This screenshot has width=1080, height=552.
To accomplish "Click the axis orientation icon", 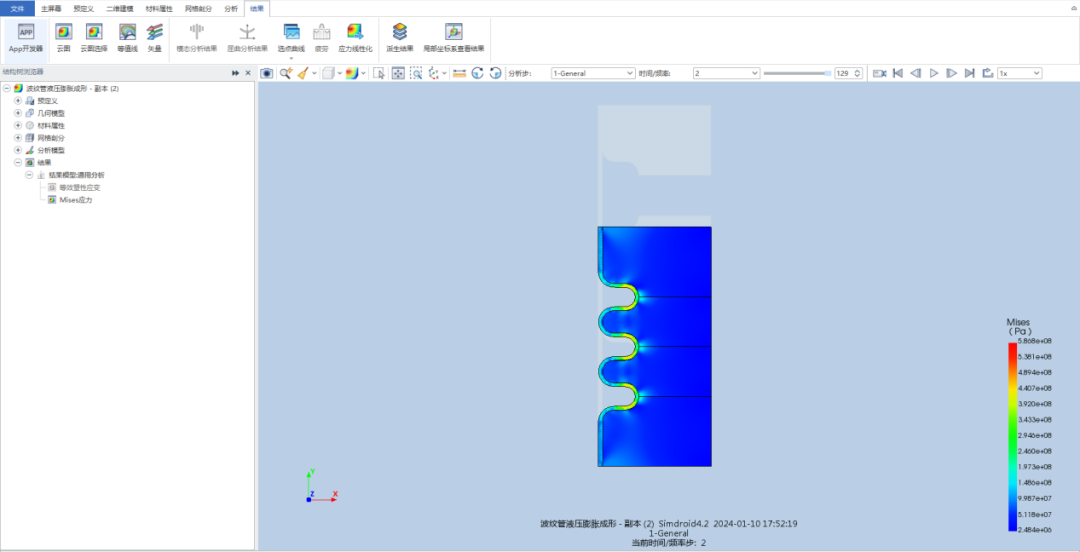I will click(434, 73).
